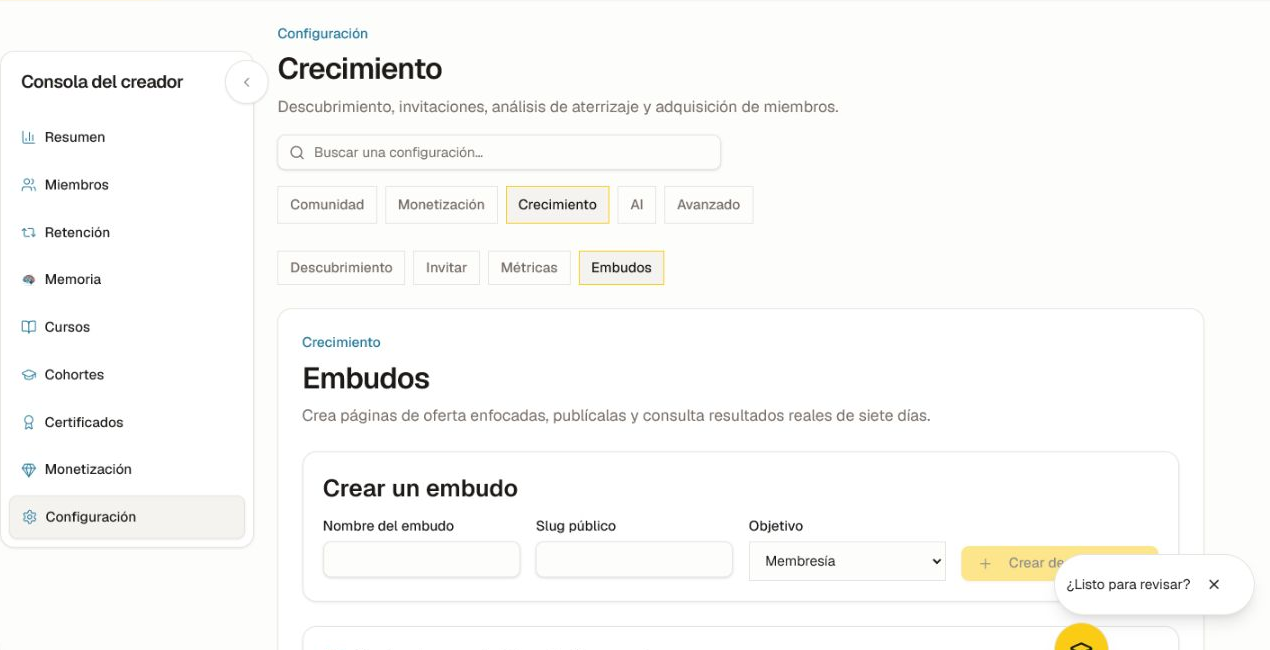Open Cursos section
The width and height of the screenshot is (1270, 650).
point(127,327)
